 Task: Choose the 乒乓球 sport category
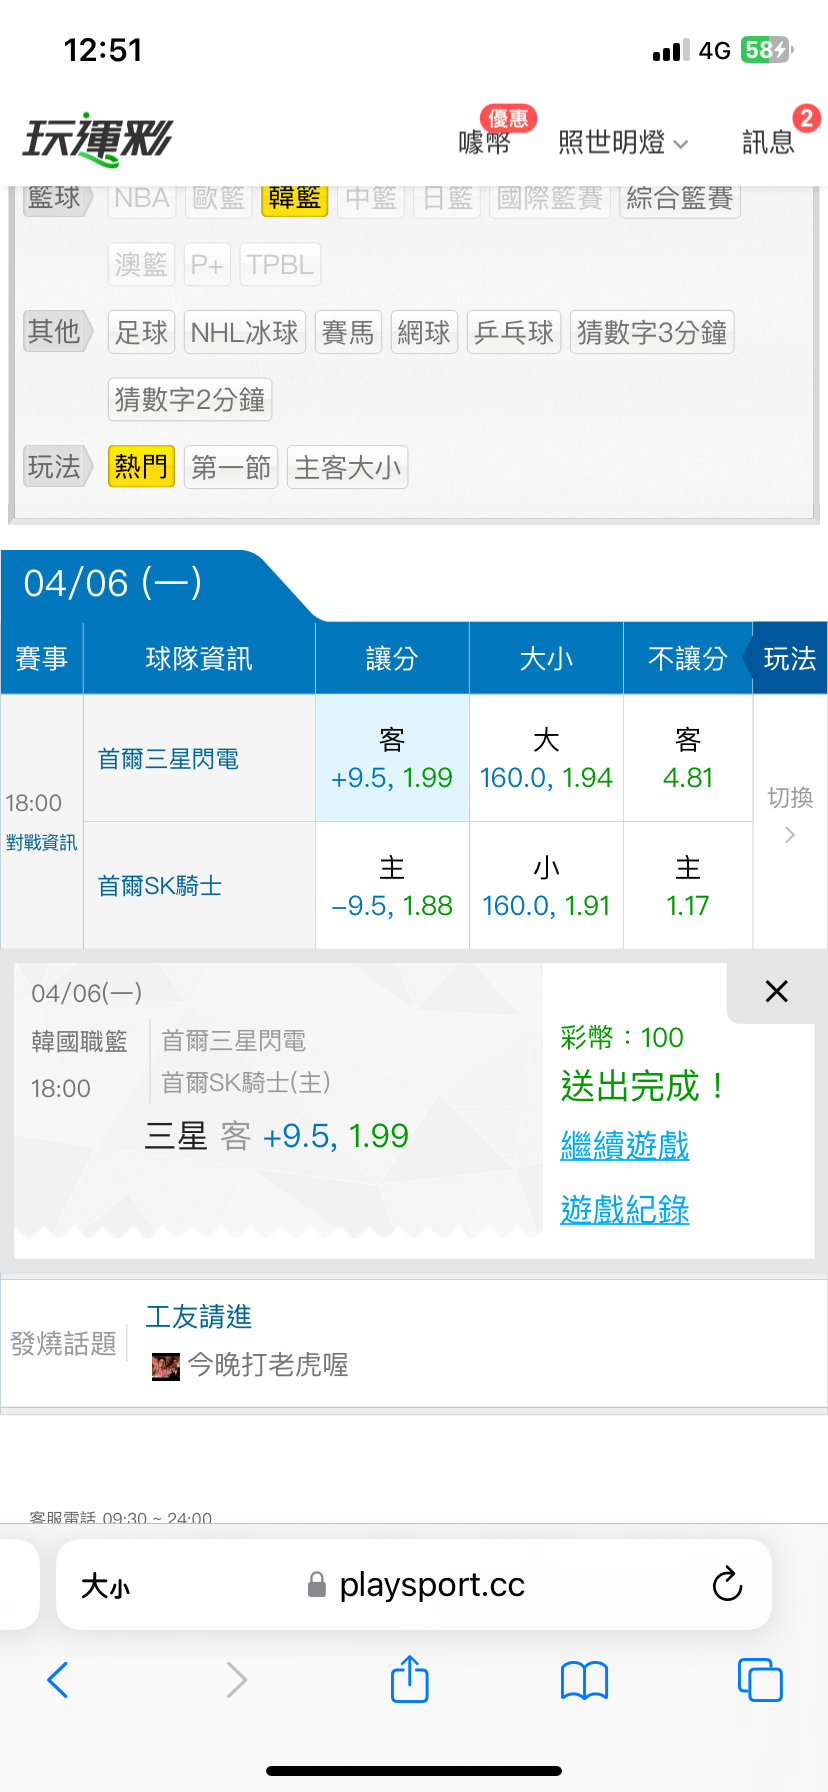tap(514, 332)
